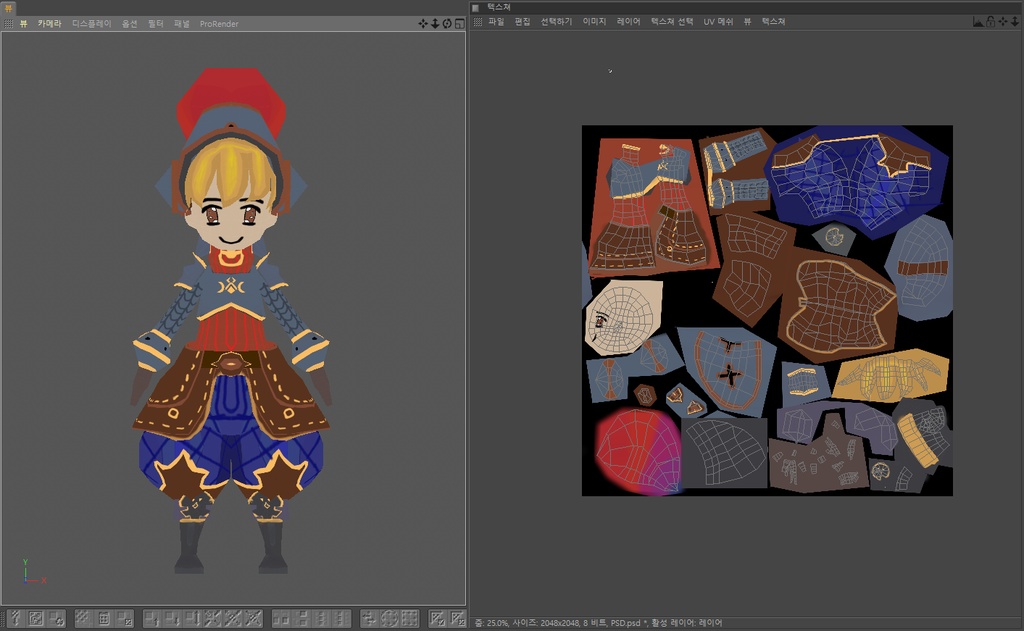Viewport: 1024px width, 631px height.
Task: Click the UV icon with the single down arrow
Action: coord(172,618)
